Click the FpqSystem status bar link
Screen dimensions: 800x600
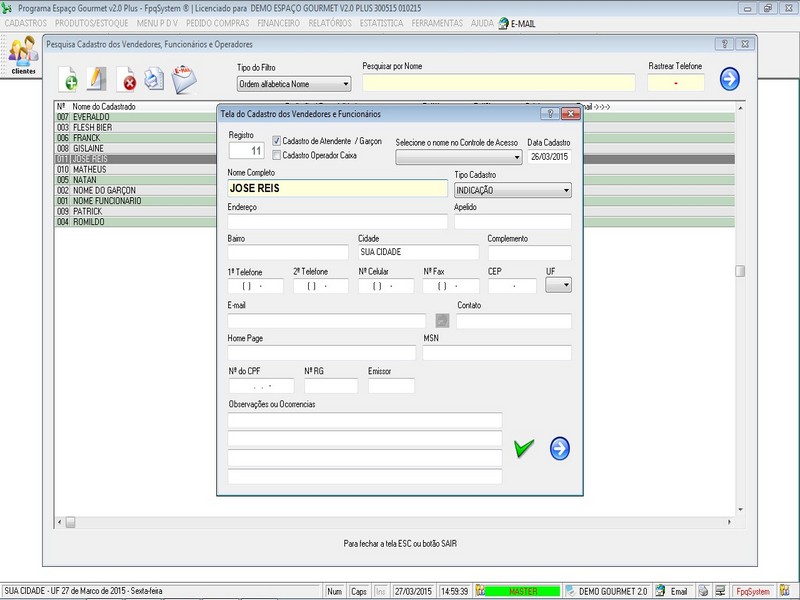(x=753, y=591)
